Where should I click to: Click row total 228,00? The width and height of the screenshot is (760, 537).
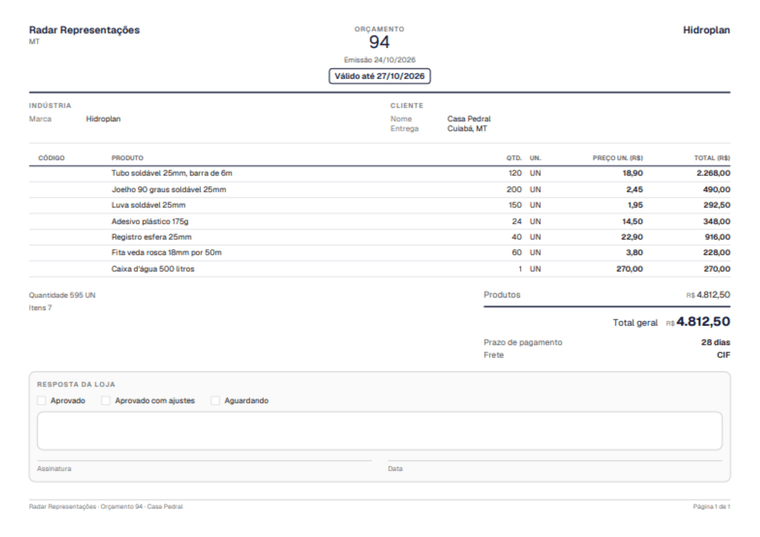(x=716, y=253)
